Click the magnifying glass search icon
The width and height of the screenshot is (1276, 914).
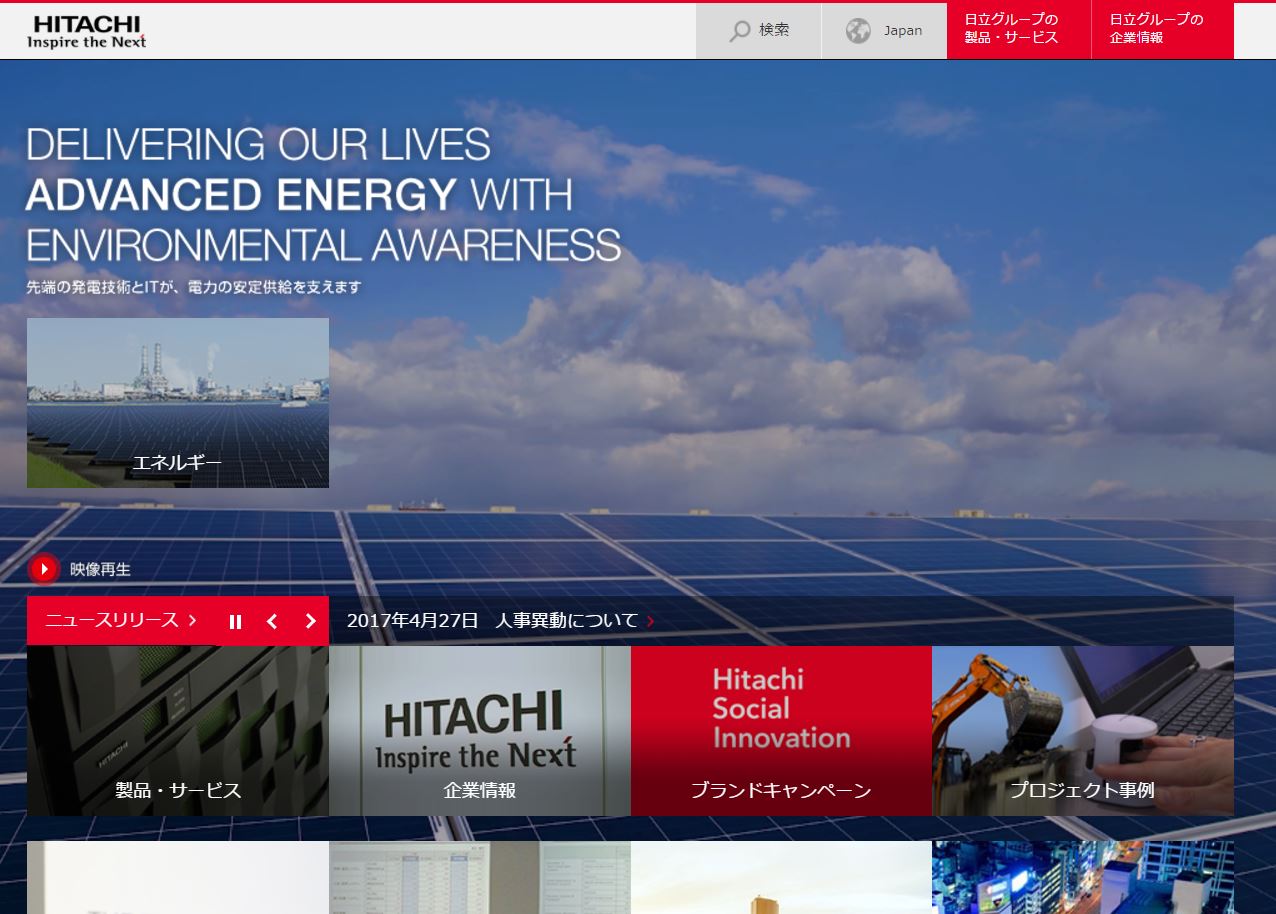click(740, 31)
